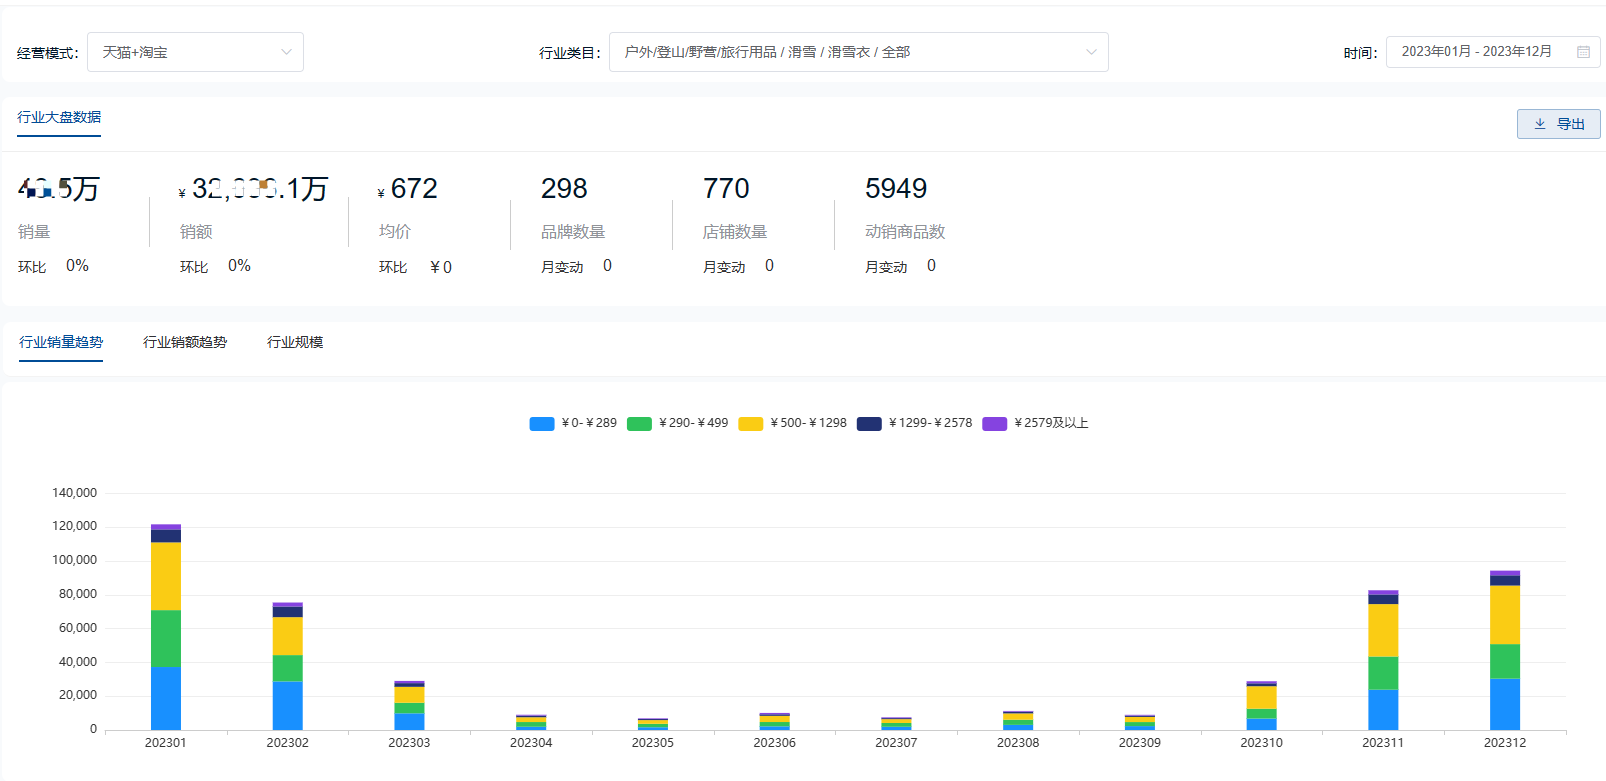Click the 202301 stacked bar

[x=166, y=627]
